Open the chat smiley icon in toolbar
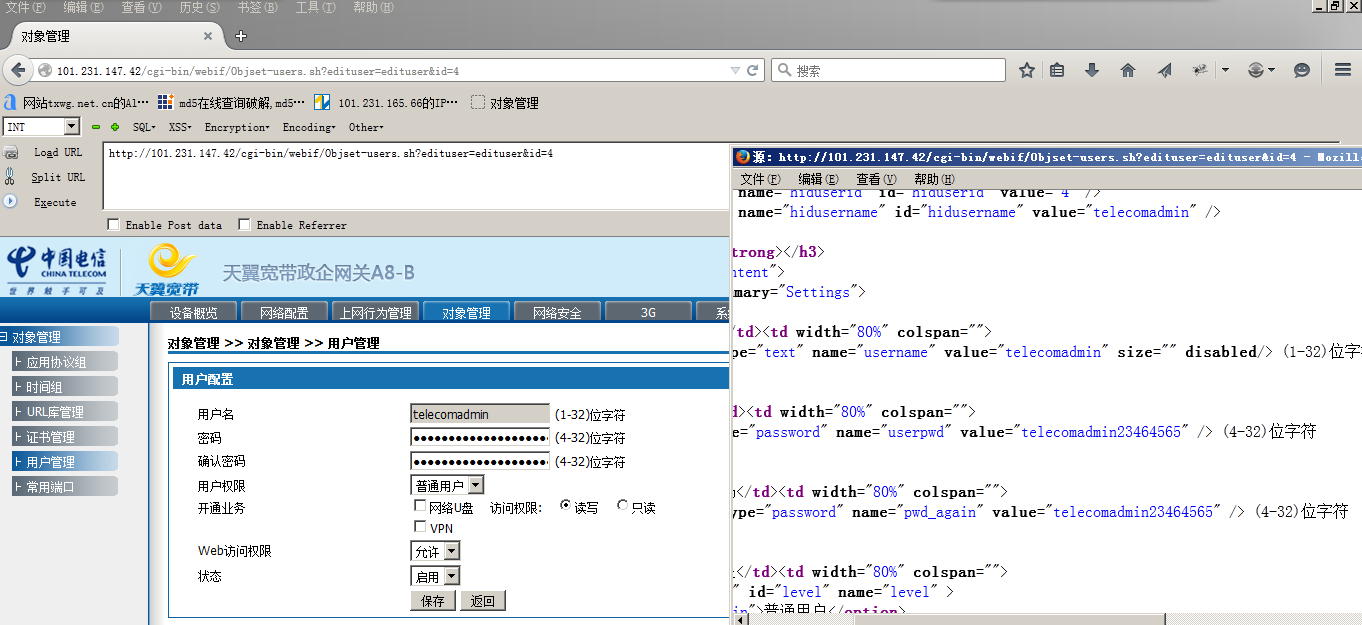 [1302, 71]
